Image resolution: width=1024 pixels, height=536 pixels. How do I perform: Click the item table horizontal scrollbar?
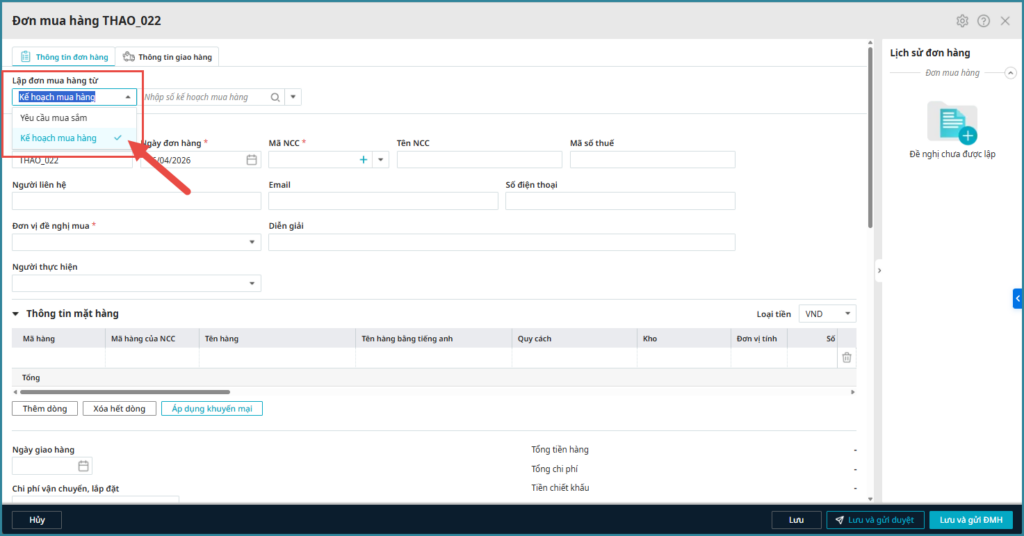tap(120, 392)
